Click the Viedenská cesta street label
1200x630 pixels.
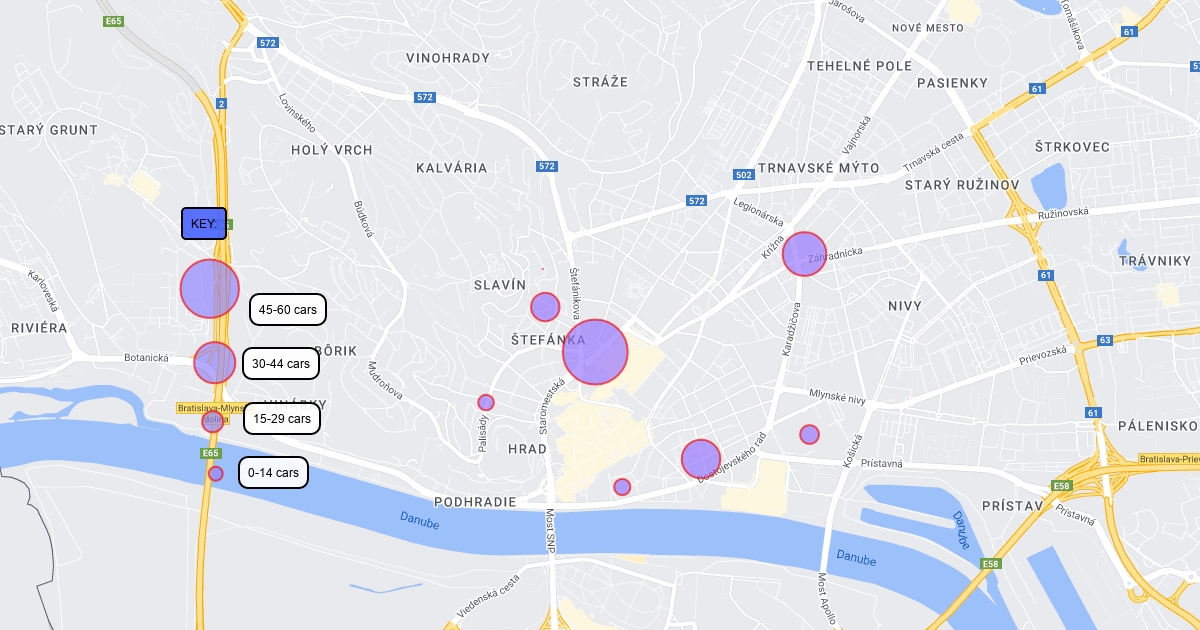coord(489,595)
